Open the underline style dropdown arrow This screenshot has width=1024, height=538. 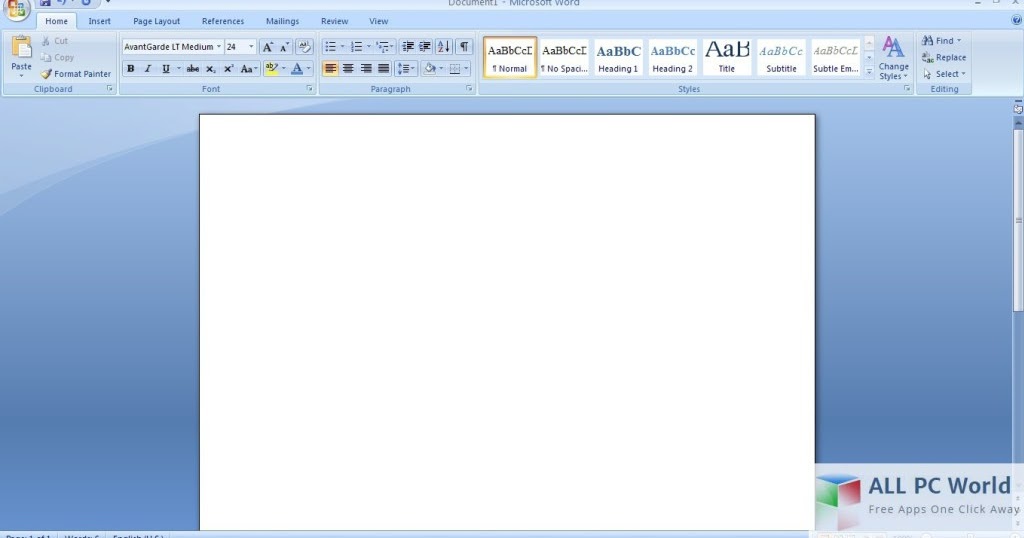178,69
